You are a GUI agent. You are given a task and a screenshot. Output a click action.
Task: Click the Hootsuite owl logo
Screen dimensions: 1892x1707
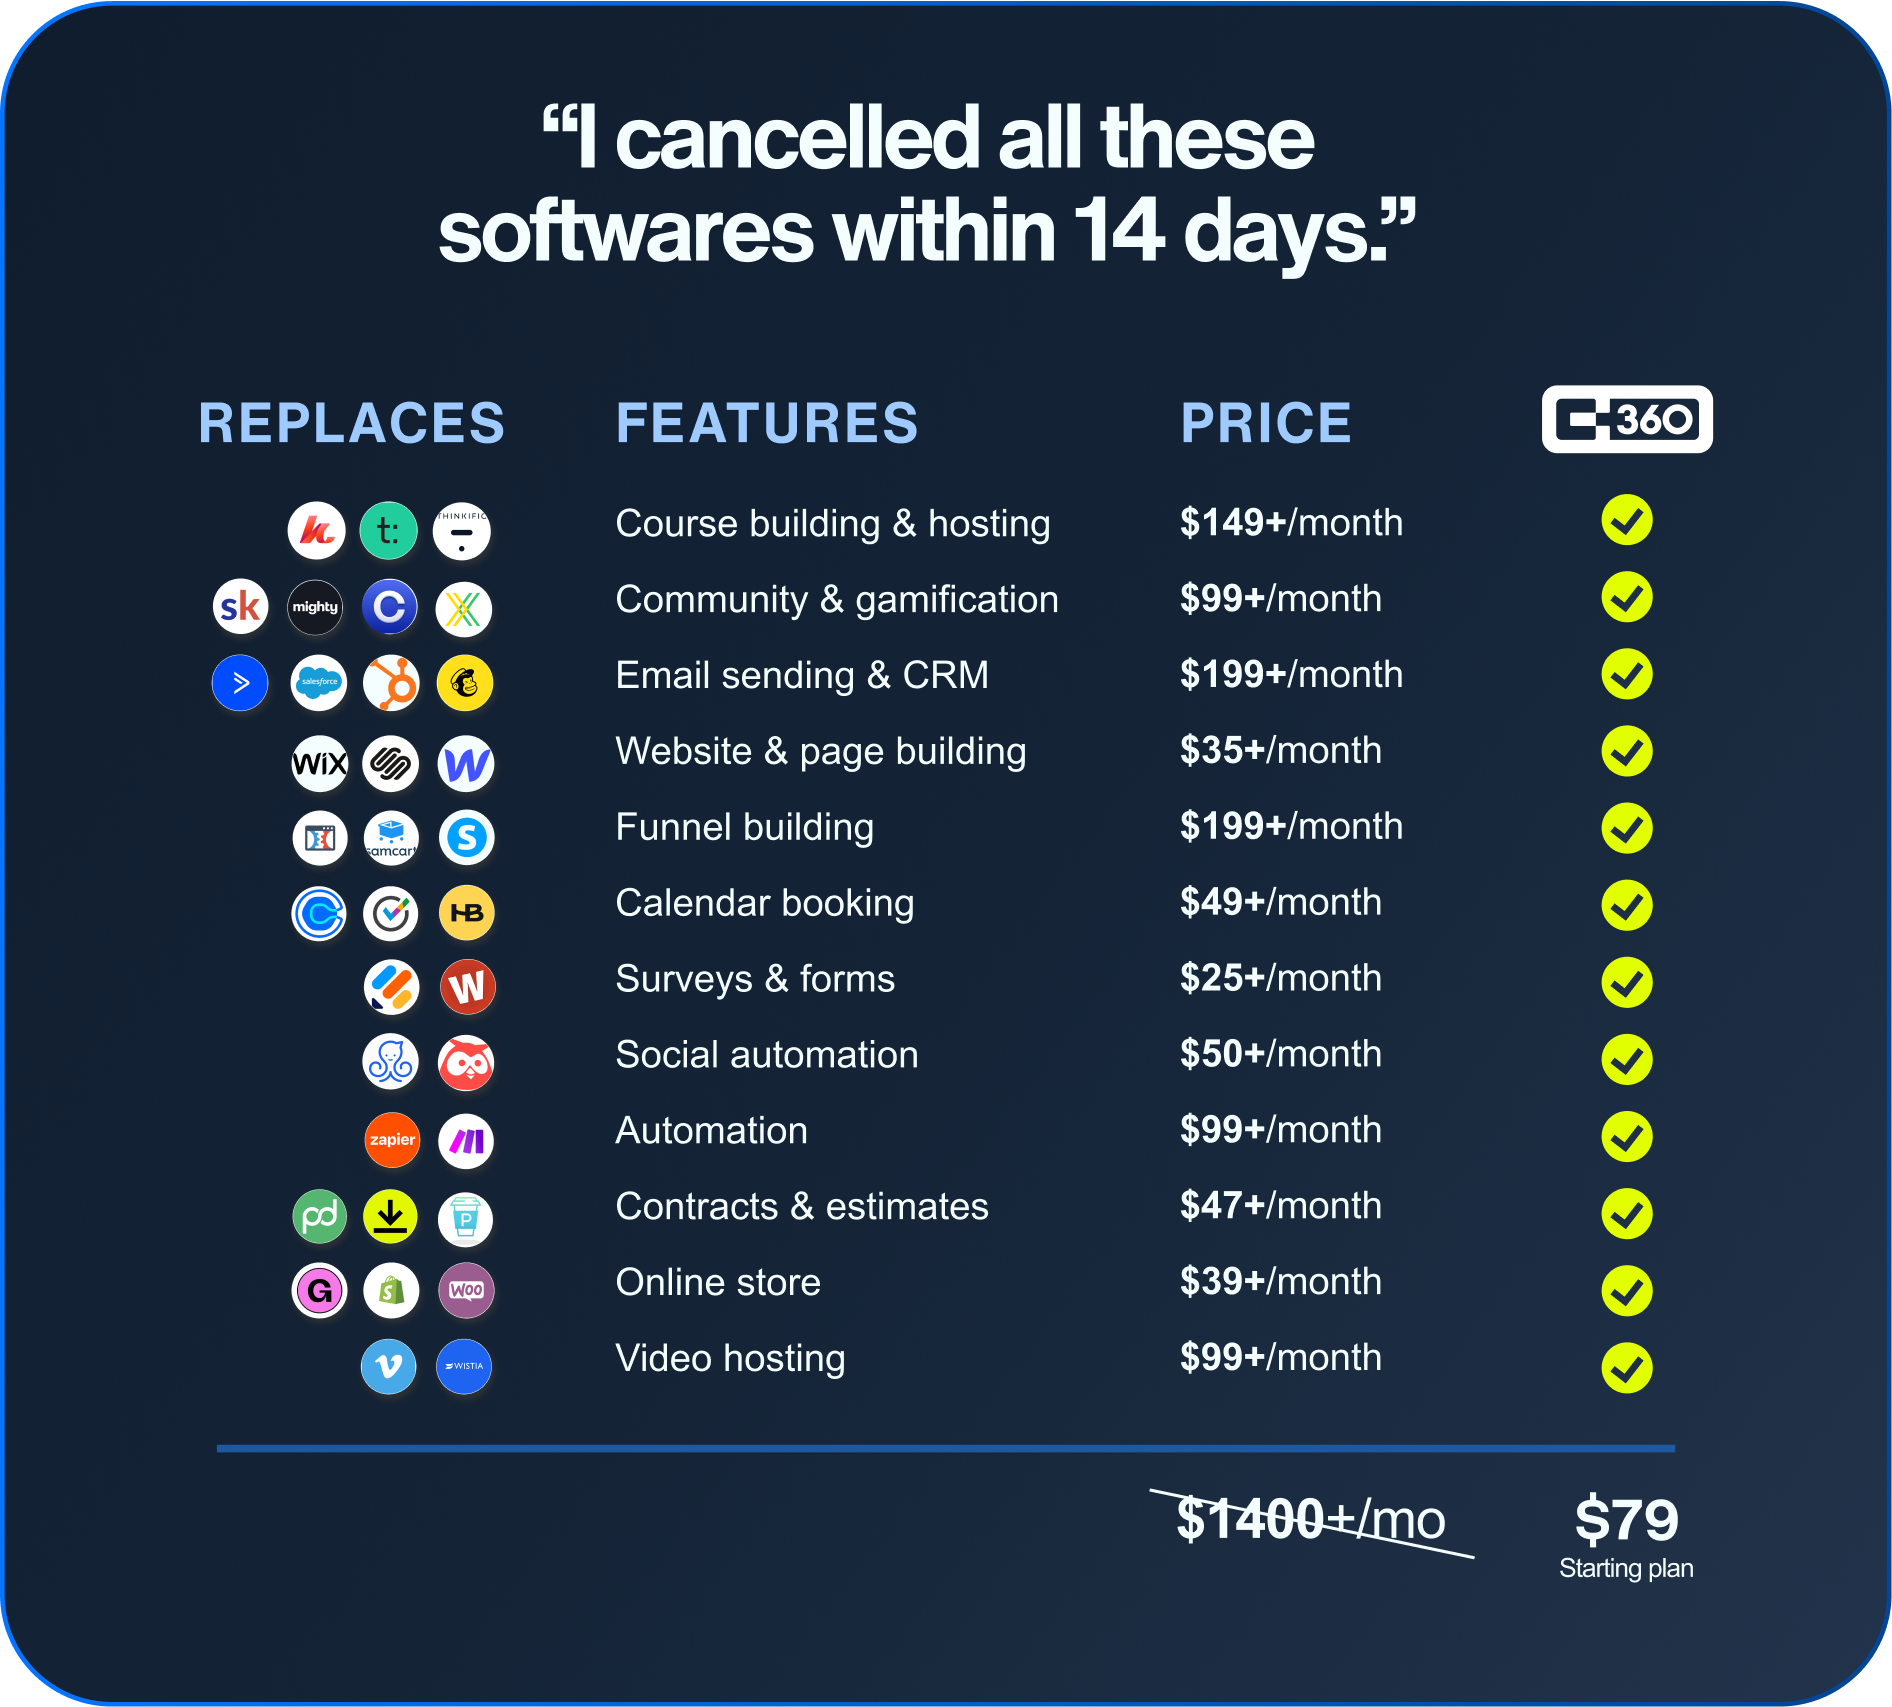[x=466, y=1063]
